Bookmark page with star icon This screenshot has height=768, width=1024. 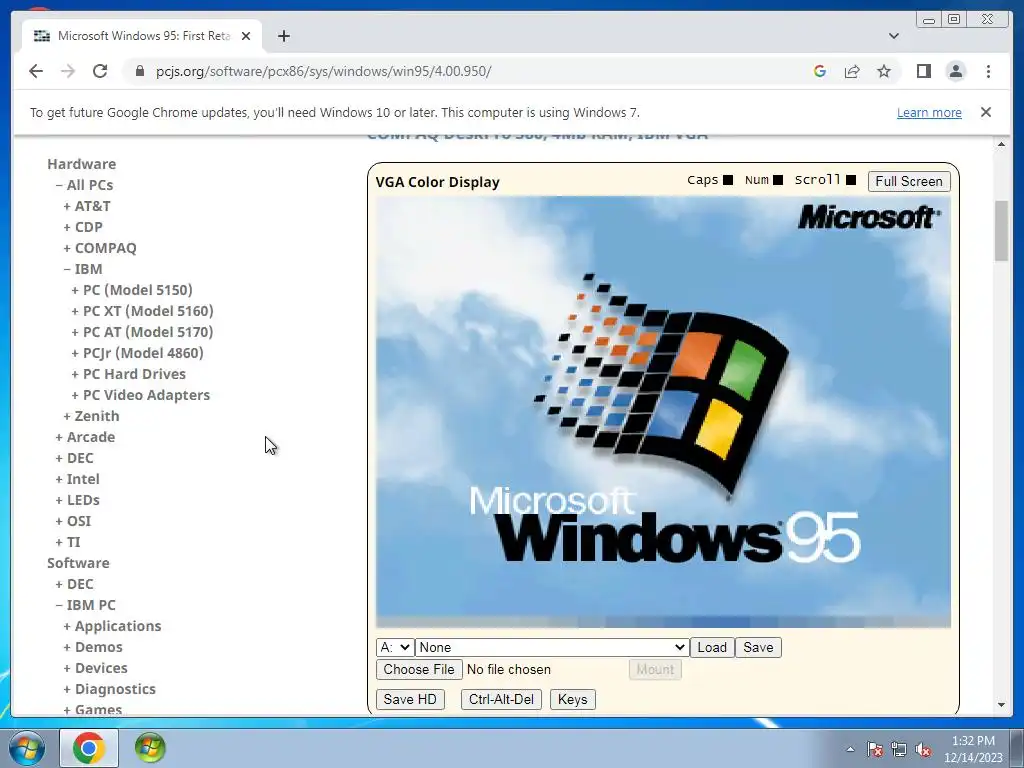(884, 71)
